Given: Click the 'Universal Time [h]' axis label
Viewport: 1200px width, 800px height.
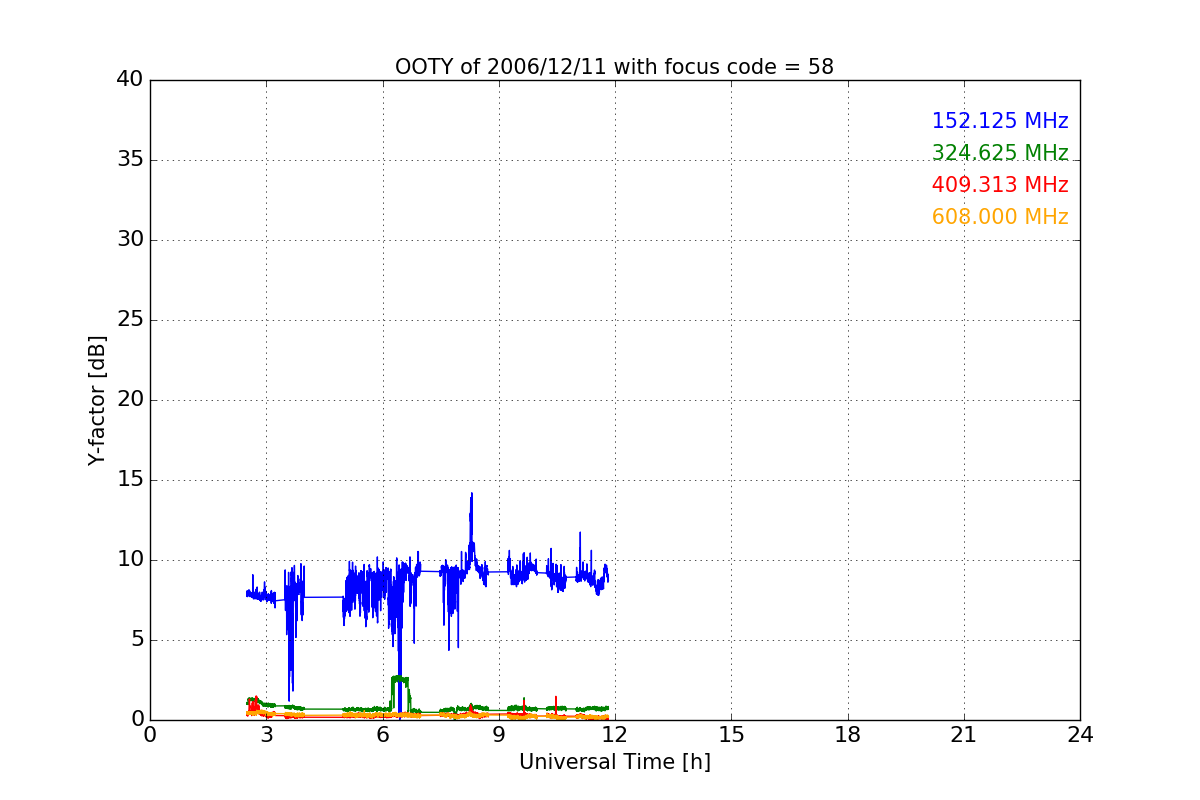Looking at the screenshot, I should click(614, 762).
